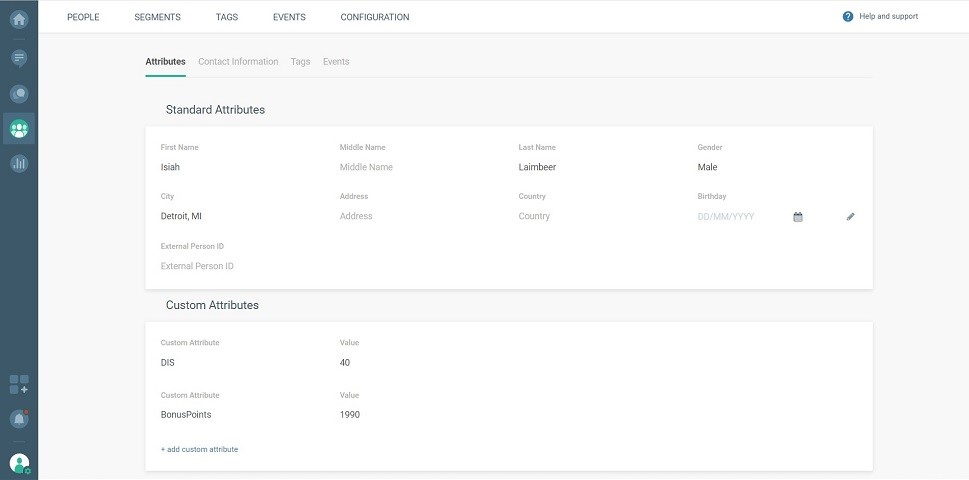Viewport: 969px width, 480px height.
Task: Switch to the Contact Information tab
Action: (x=238, y=62)
